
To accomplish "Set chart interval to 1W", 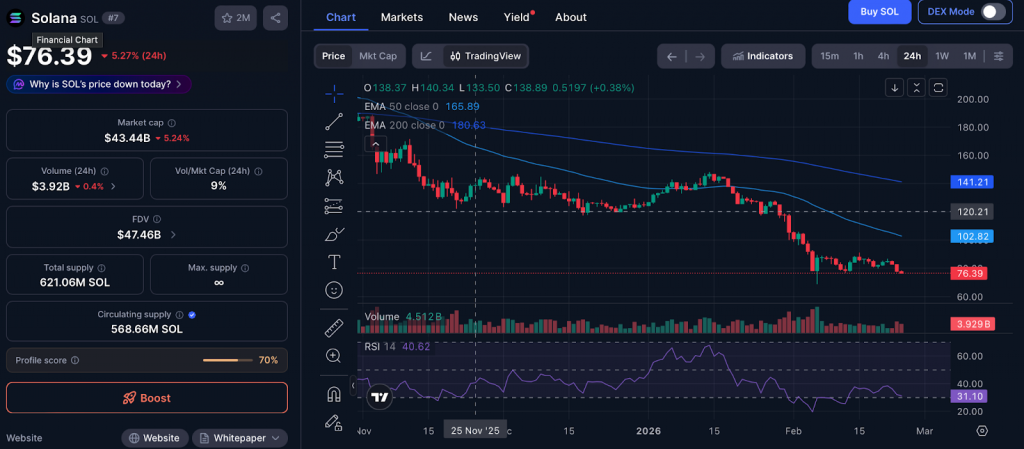I will click(942, 56).
